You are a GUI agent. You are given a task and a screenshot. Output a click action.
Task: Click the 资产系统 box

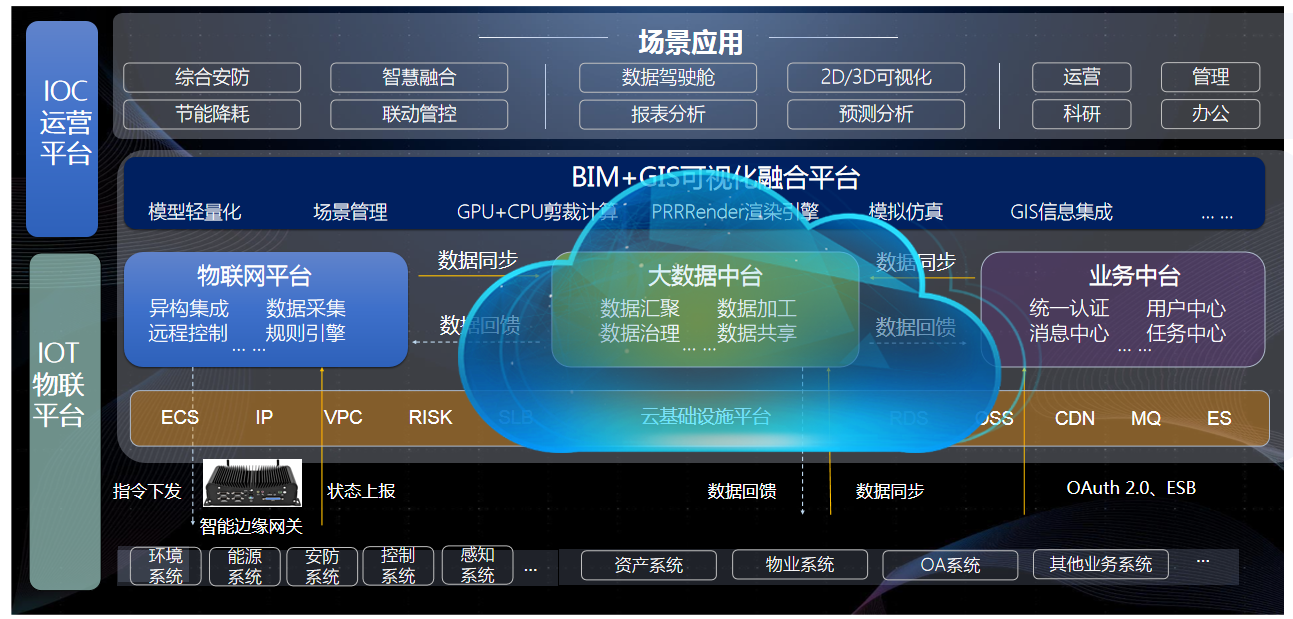pos(649,565)
